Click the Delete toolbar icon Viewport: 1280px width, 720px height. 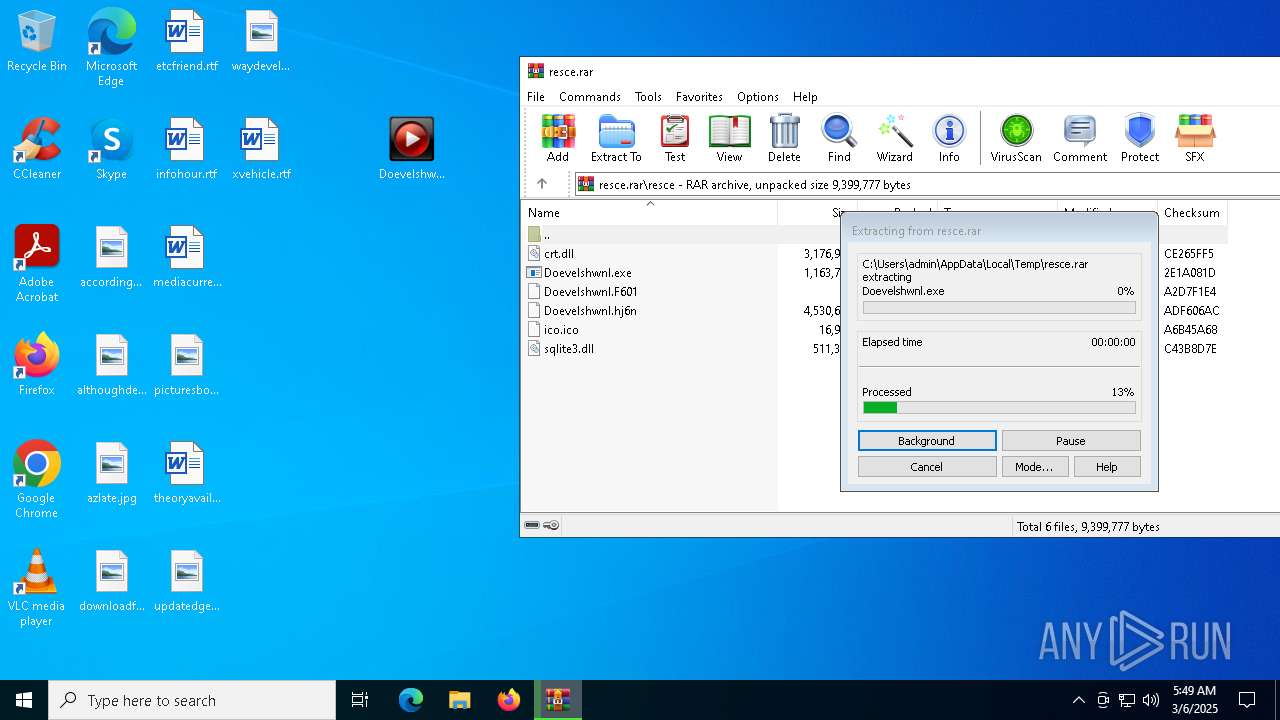tap(784, 138)
